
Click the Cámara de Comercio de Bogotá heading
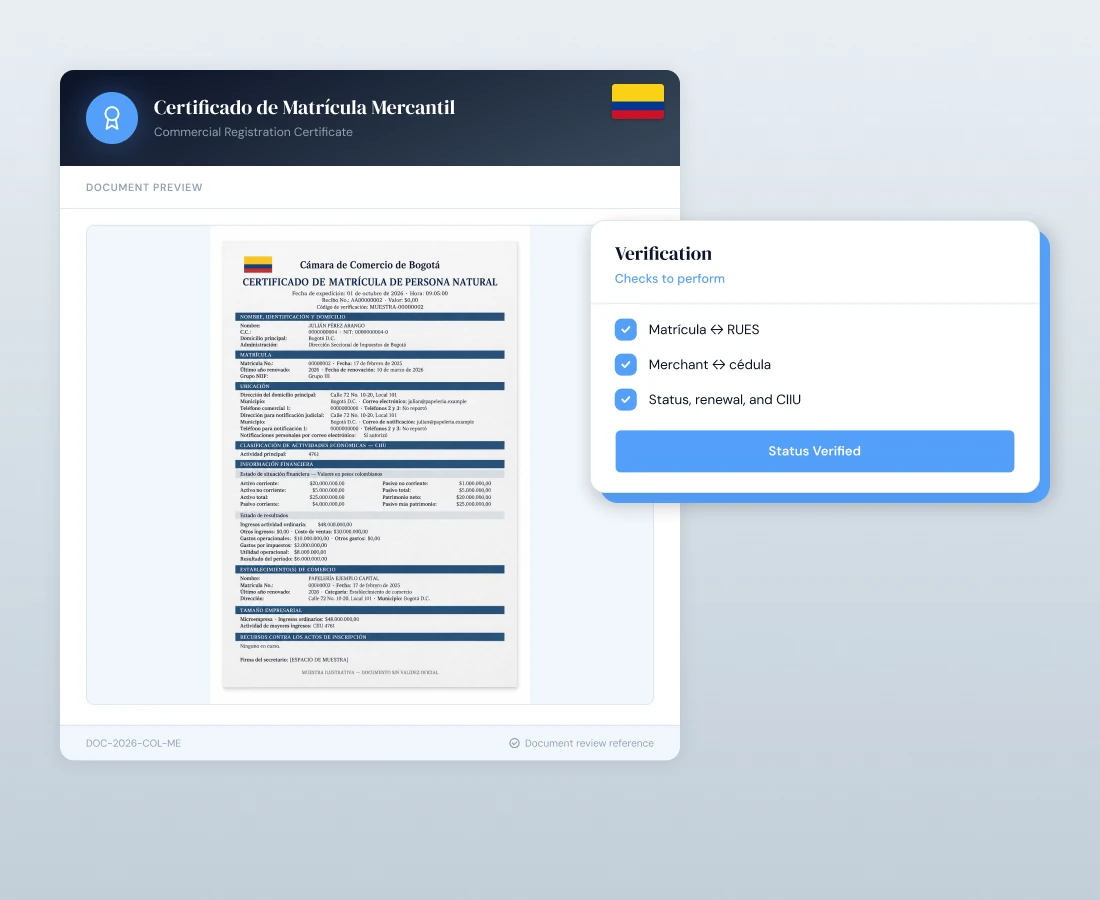click(x=370, y=265)
